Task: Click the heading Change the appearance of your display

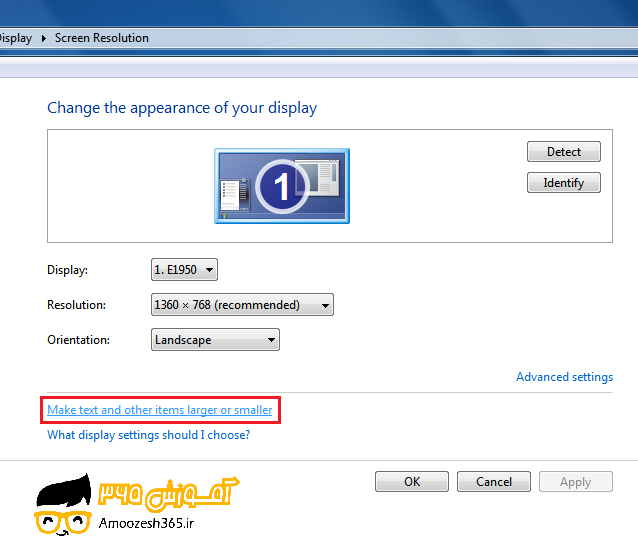Action: pyautogui.click(x=182, y=108)
